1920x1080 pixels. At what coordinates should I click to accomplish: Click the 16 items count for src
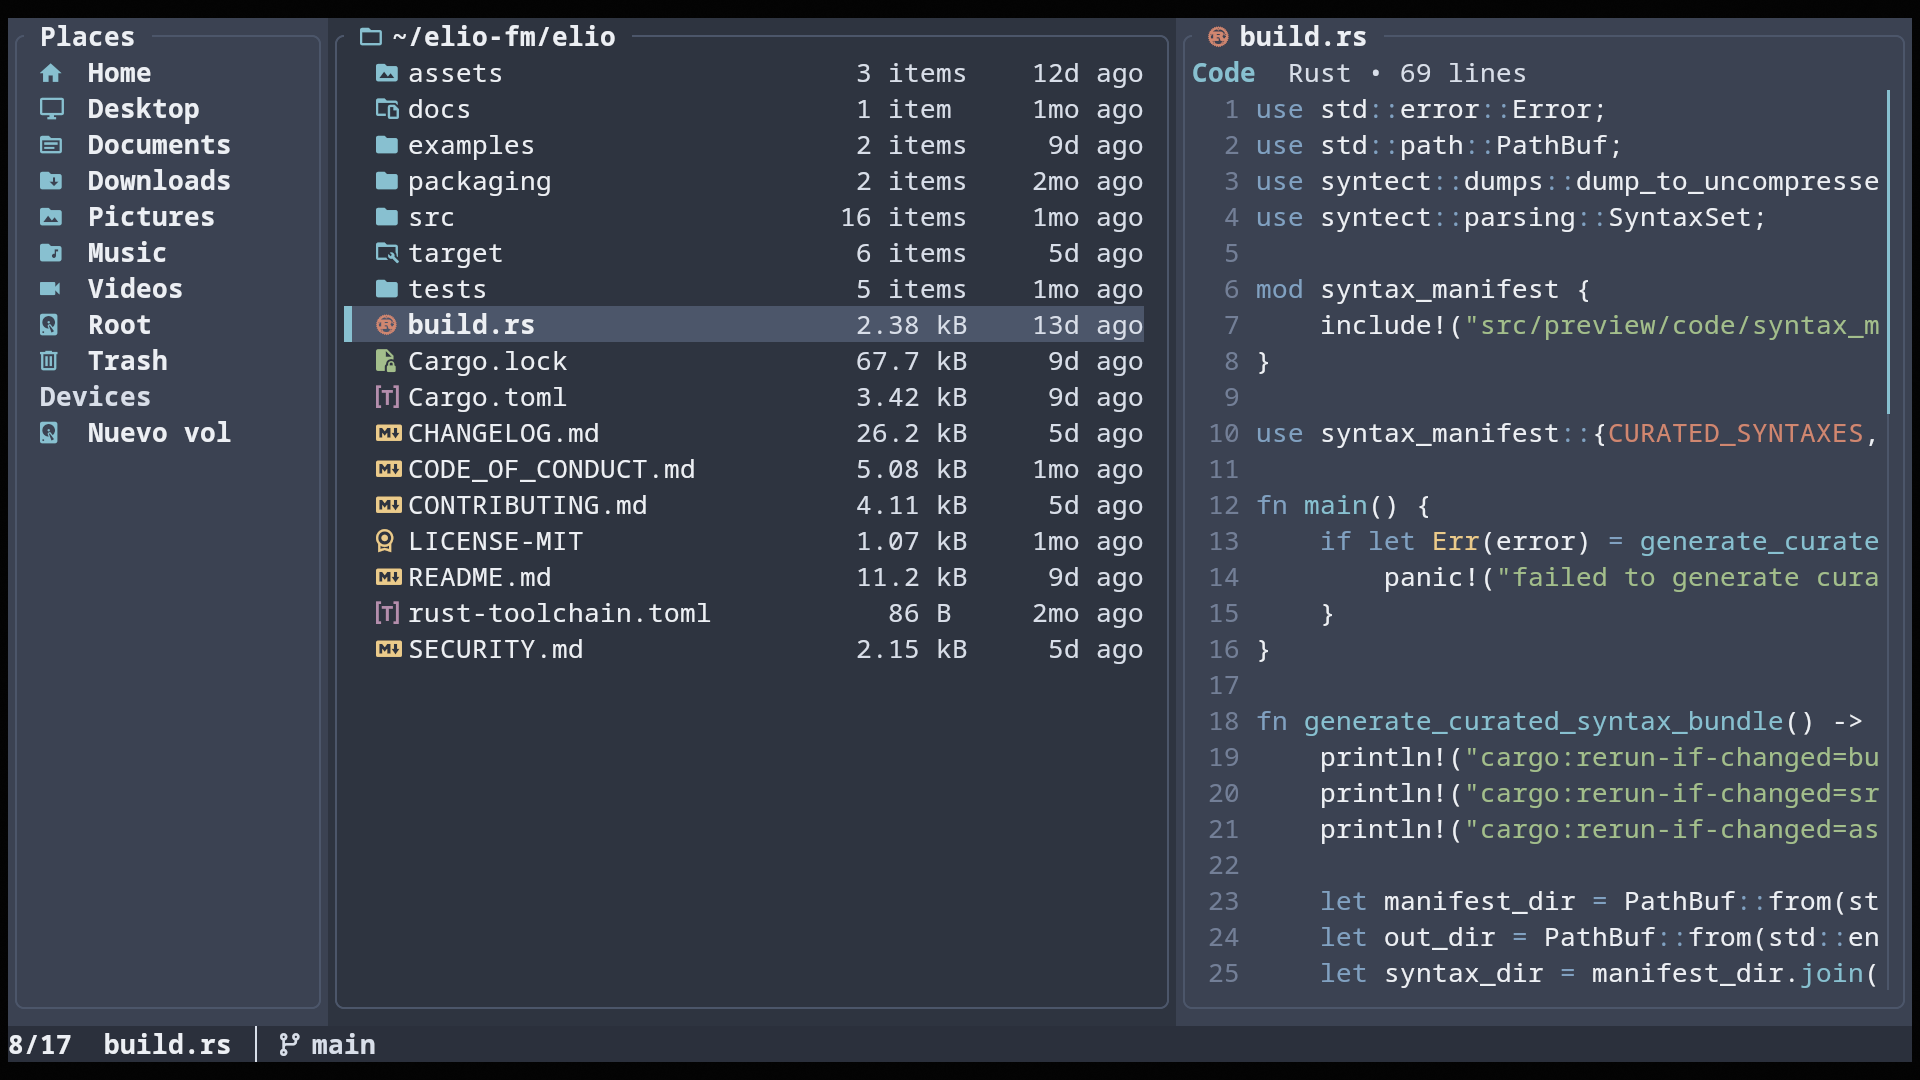pos(903,217)
